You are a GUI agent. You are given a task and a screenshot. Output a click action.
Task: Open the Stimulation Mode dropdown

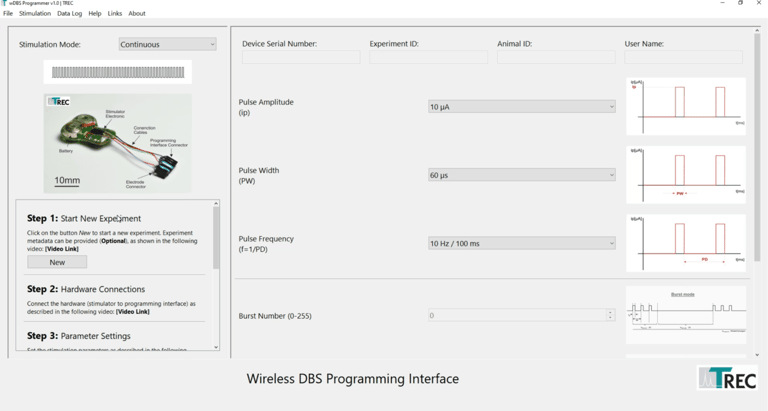(167, 44)
